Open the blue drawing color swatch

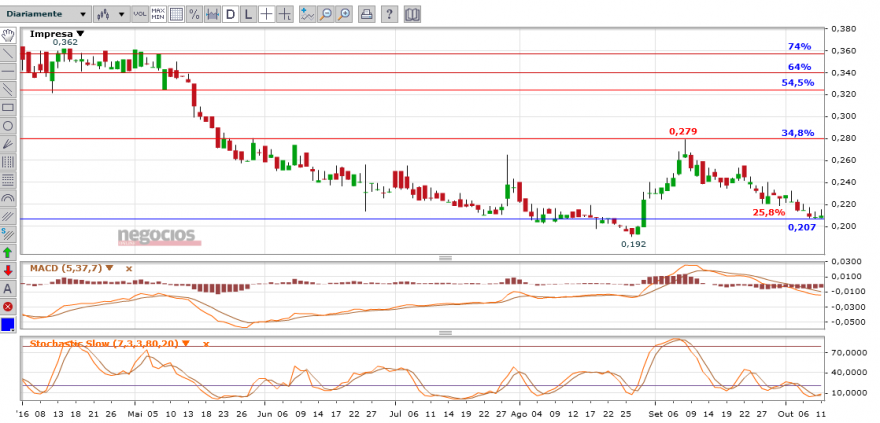[x=8, y=324]
